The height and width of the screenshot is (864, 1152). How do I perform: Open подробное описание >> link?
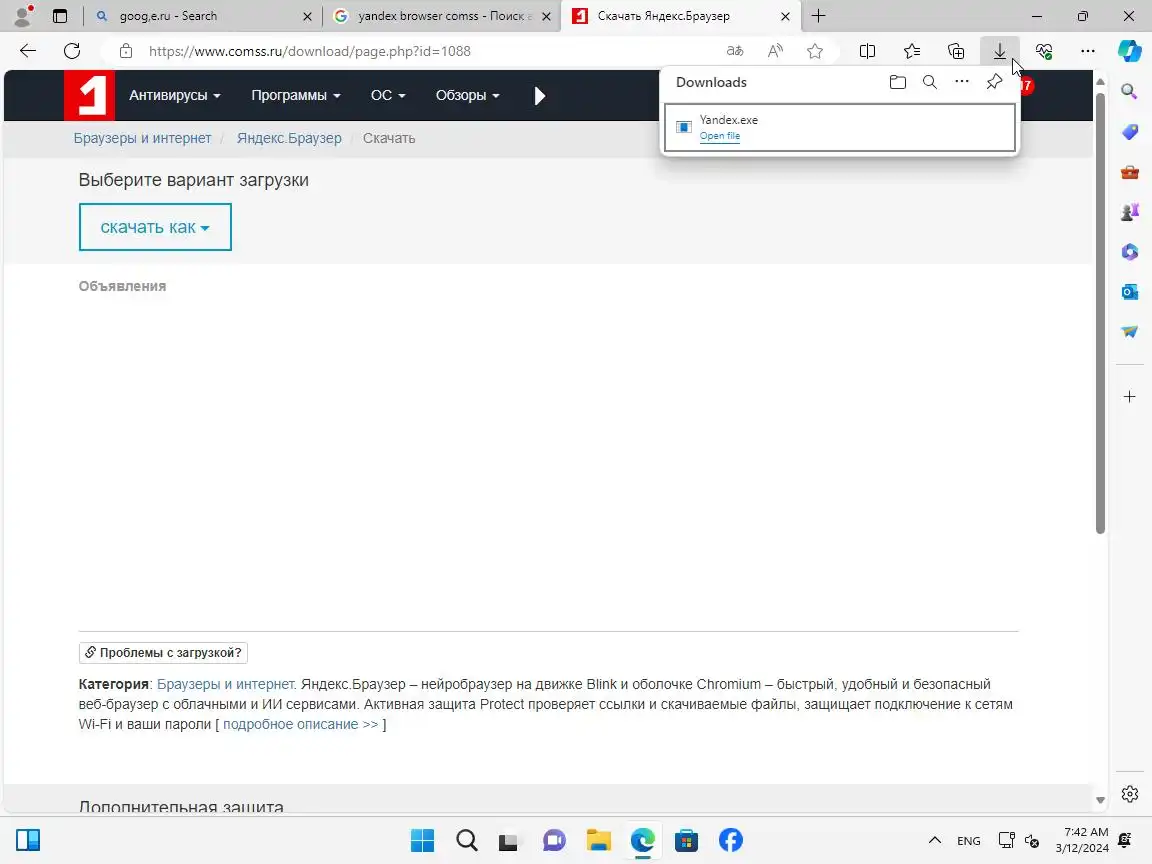[300, 724]
